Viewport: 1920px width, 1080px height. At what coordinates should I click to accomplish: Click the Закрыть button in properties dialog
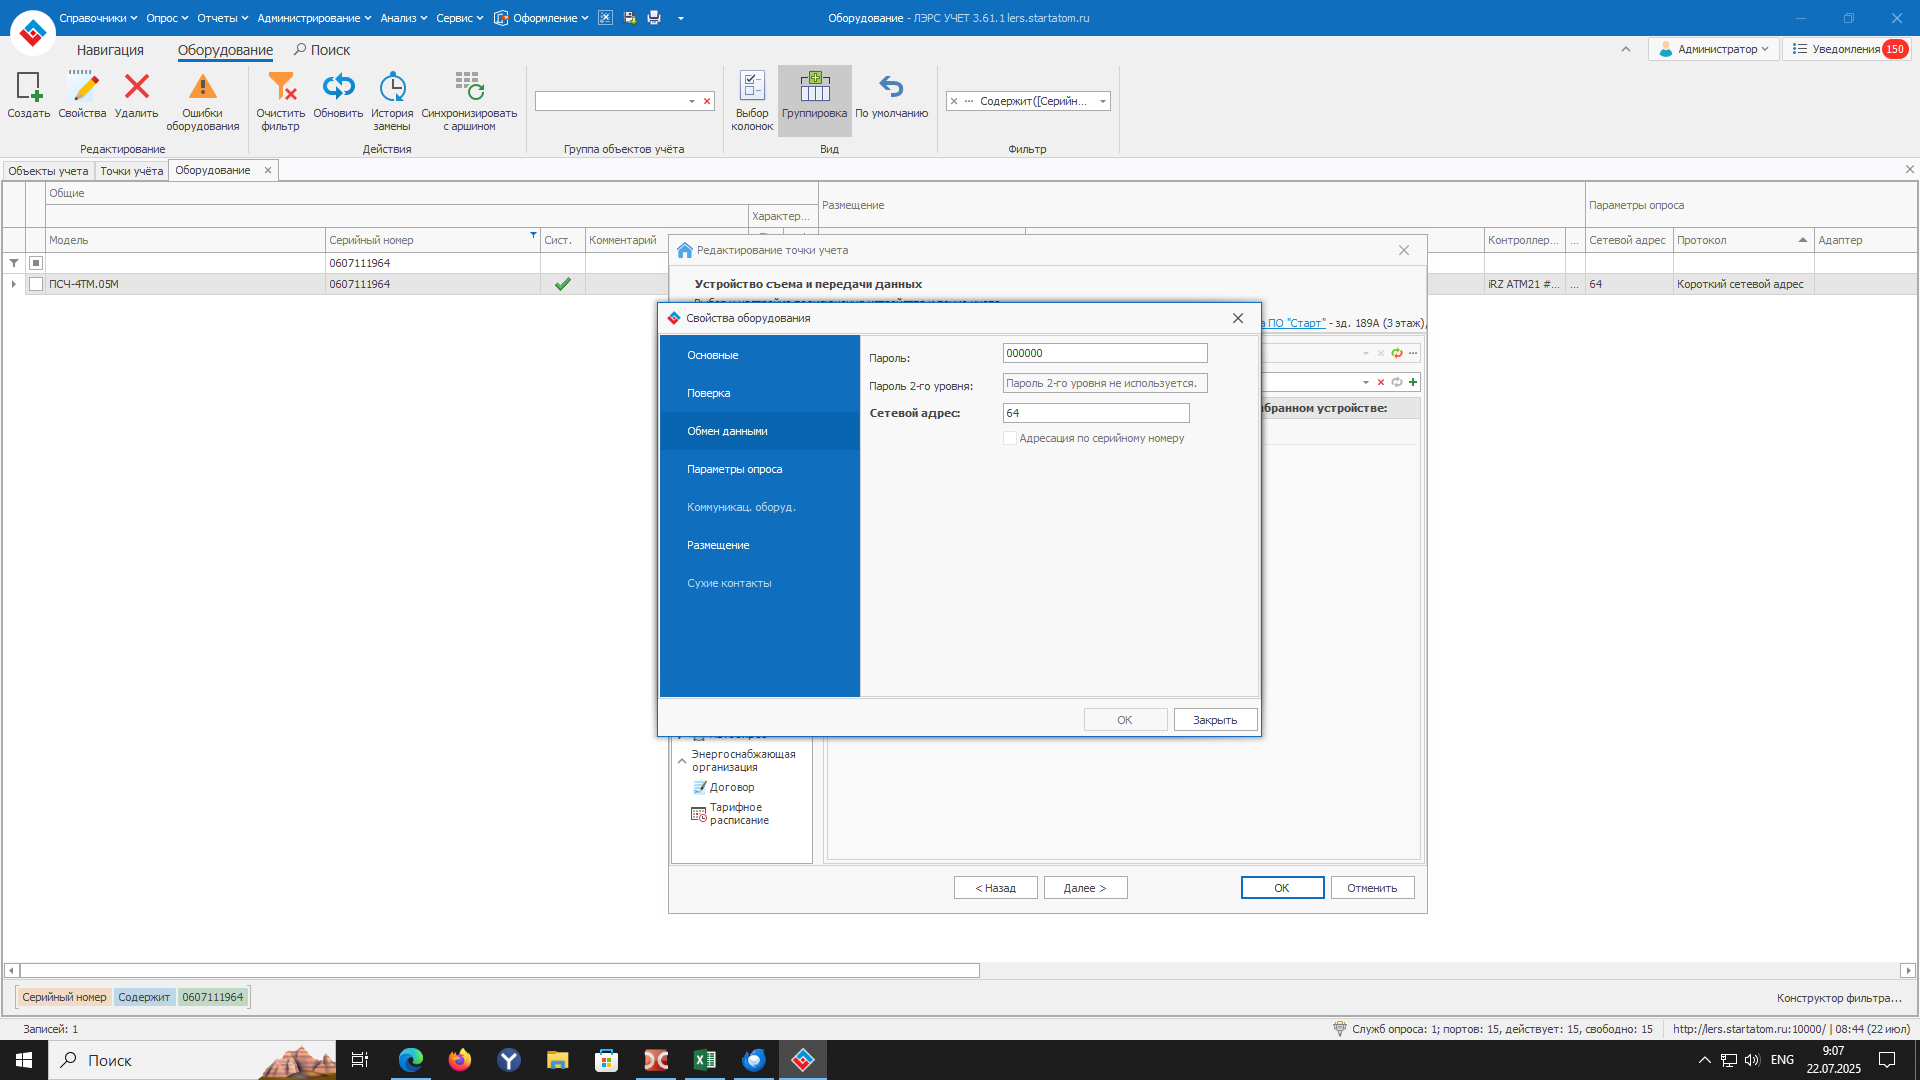coord(1214,720)
